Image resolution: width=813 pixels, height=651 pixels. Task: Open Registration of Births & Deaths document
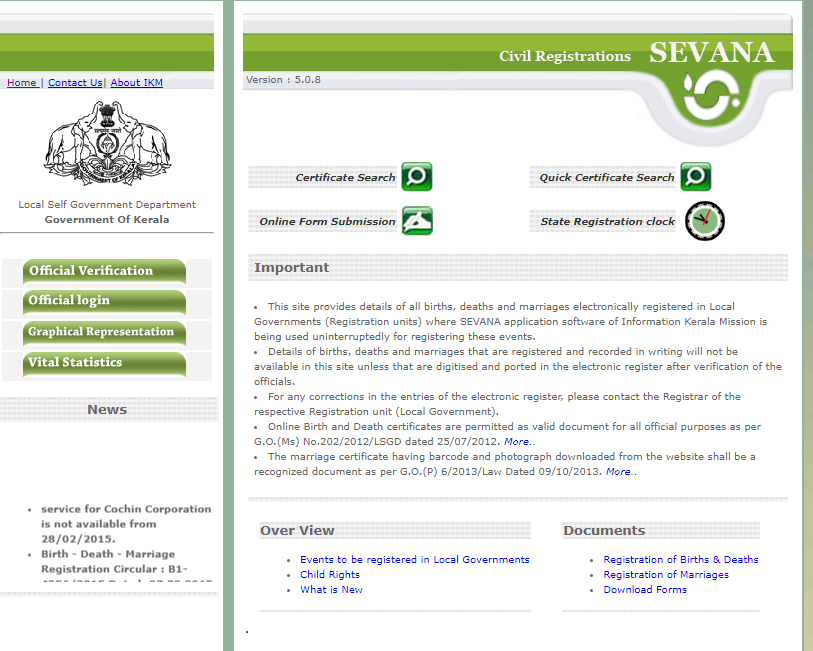(681, 560)
